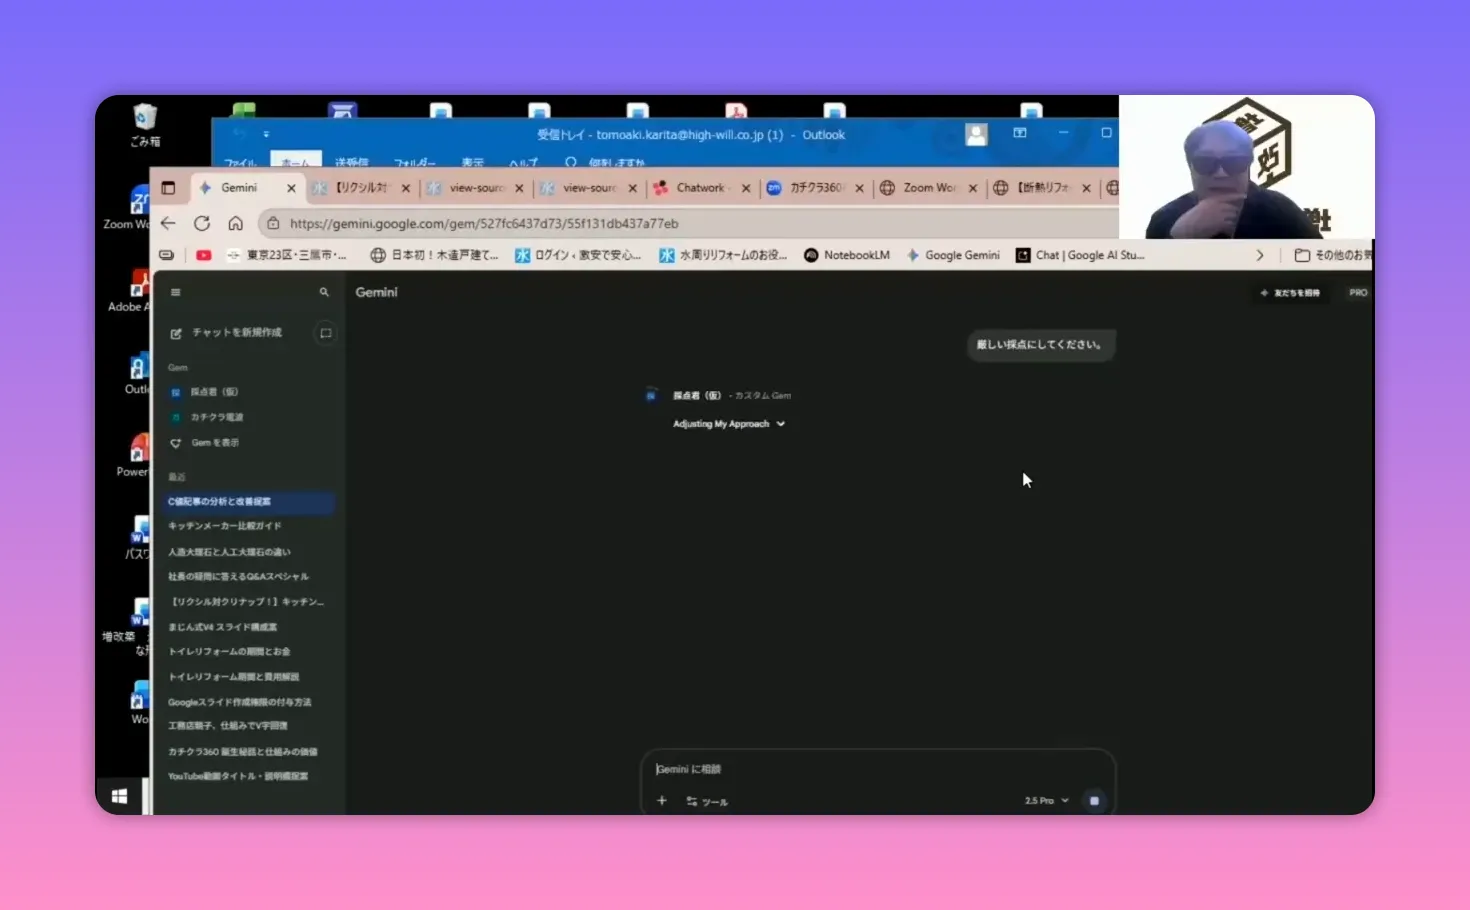Show more bookmarks with the chevron arrow

pos(1260,255)
